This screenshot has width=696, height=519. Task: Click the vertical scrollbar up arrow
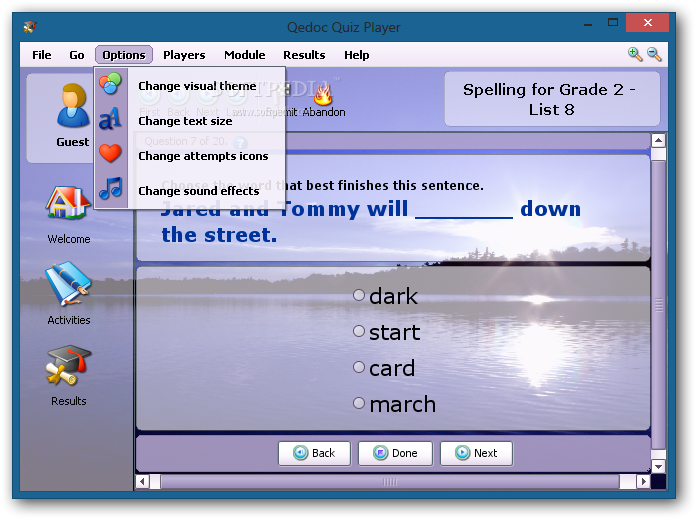(658, 141)
